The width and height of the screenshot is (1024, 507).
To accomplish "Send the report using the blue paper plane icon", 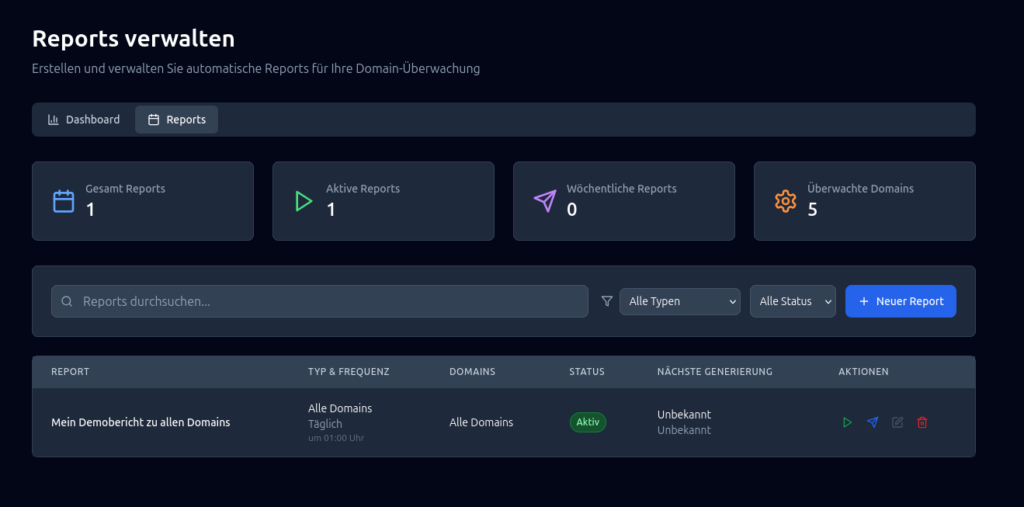I will pos(872,423).
